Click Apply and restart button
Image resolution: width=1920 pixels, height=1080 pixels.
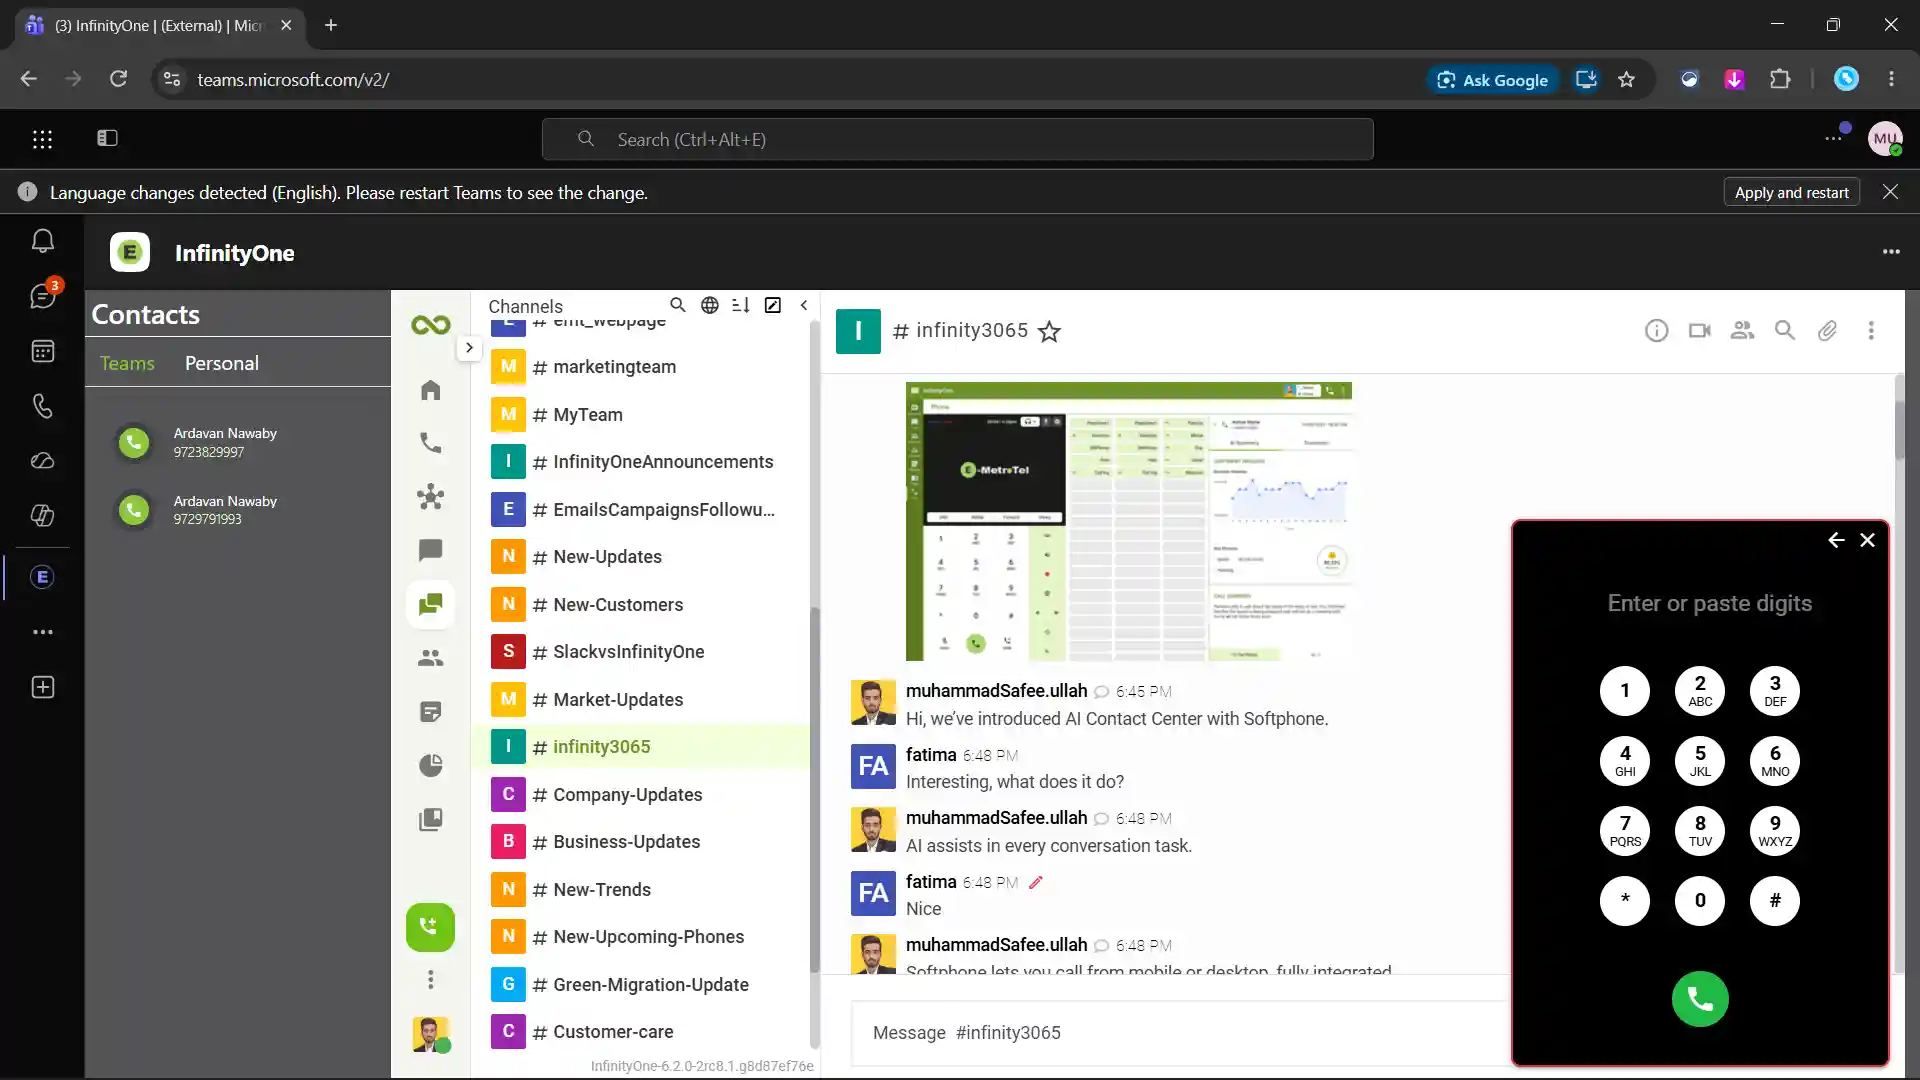click(1791, 193)
